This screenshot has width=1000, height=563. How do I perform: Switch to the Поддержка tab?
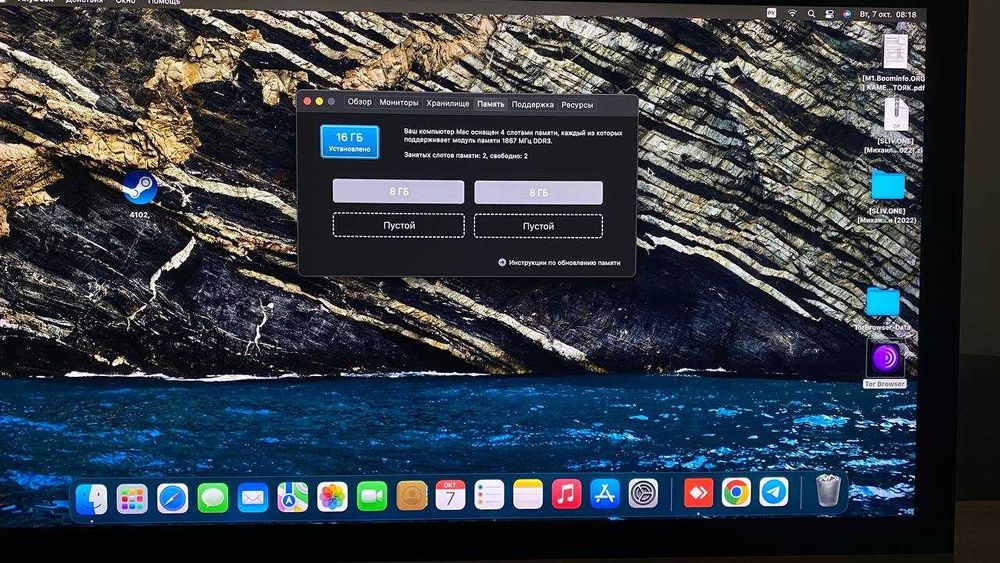click(533, 104)
